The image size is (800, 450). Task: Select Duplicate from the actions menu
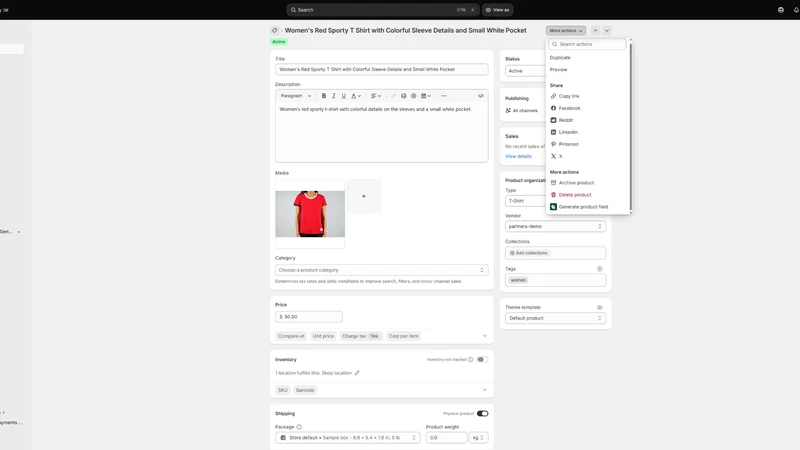tap(560, 58)
